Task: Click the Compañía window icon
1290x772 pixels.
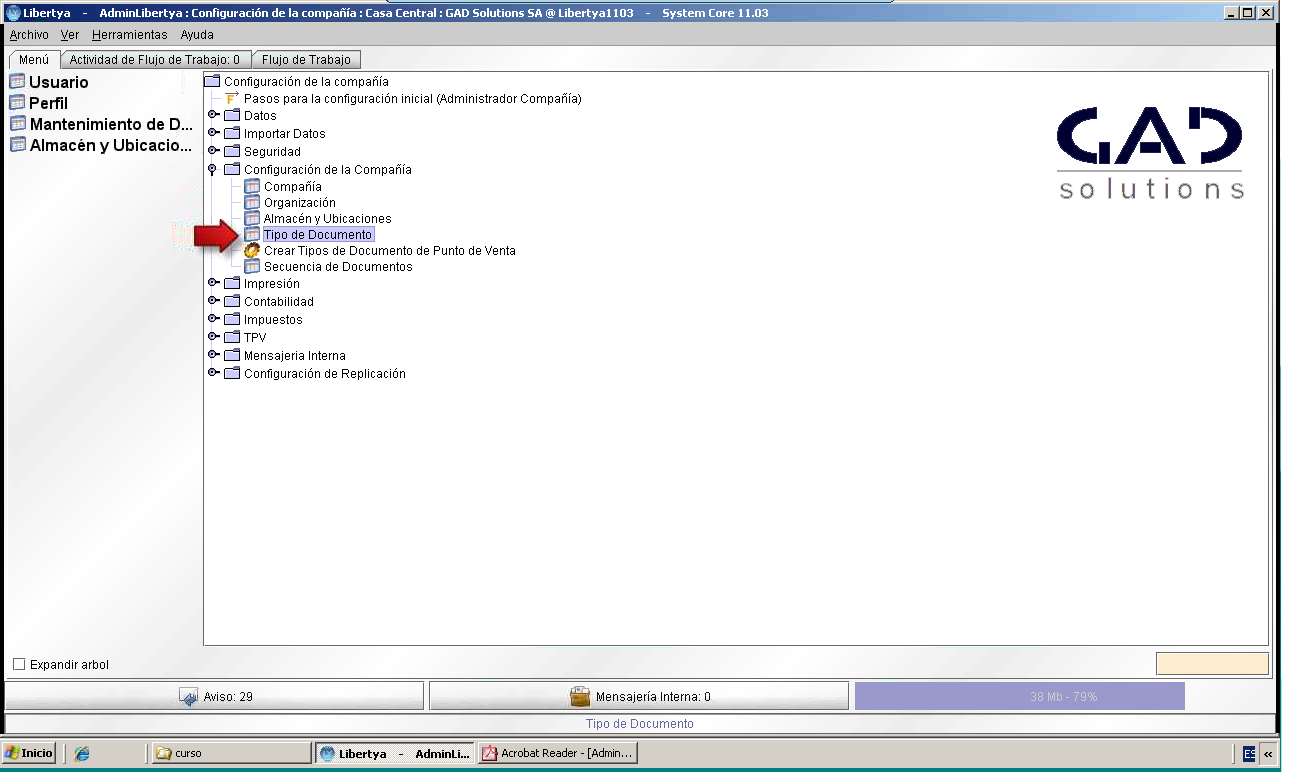Action: pyautogui.click(x=252, y=186)
